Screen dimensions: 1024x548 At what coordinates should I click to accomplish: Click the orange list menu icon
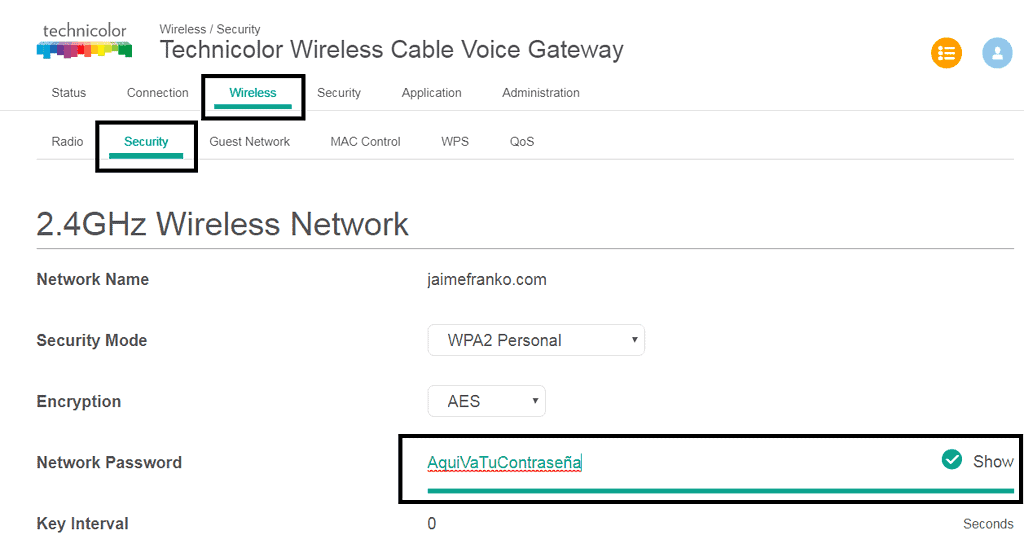[946, 53]
